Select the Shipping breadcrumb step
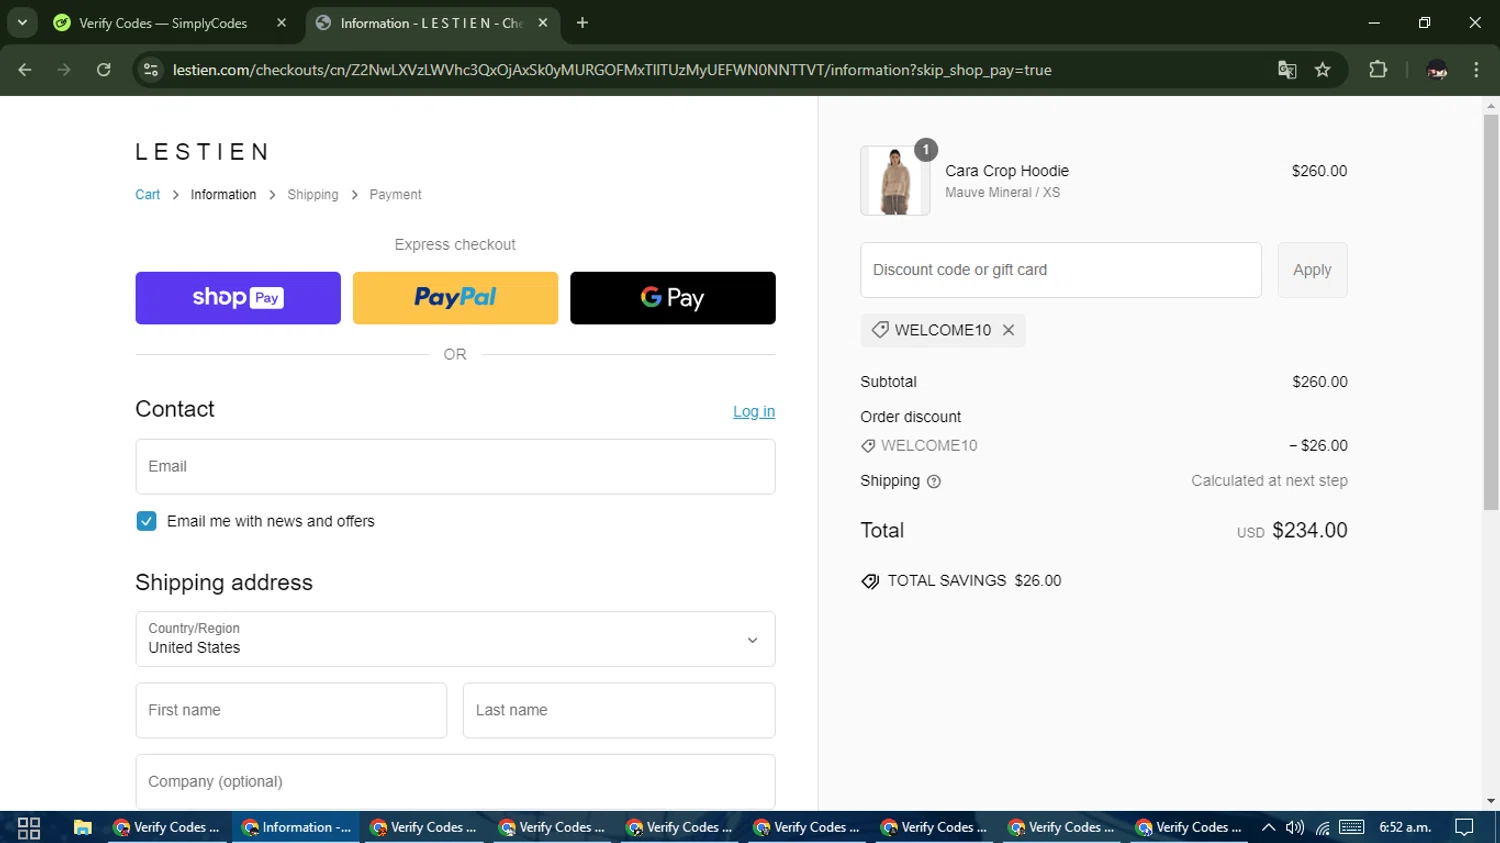 point(313,195)
